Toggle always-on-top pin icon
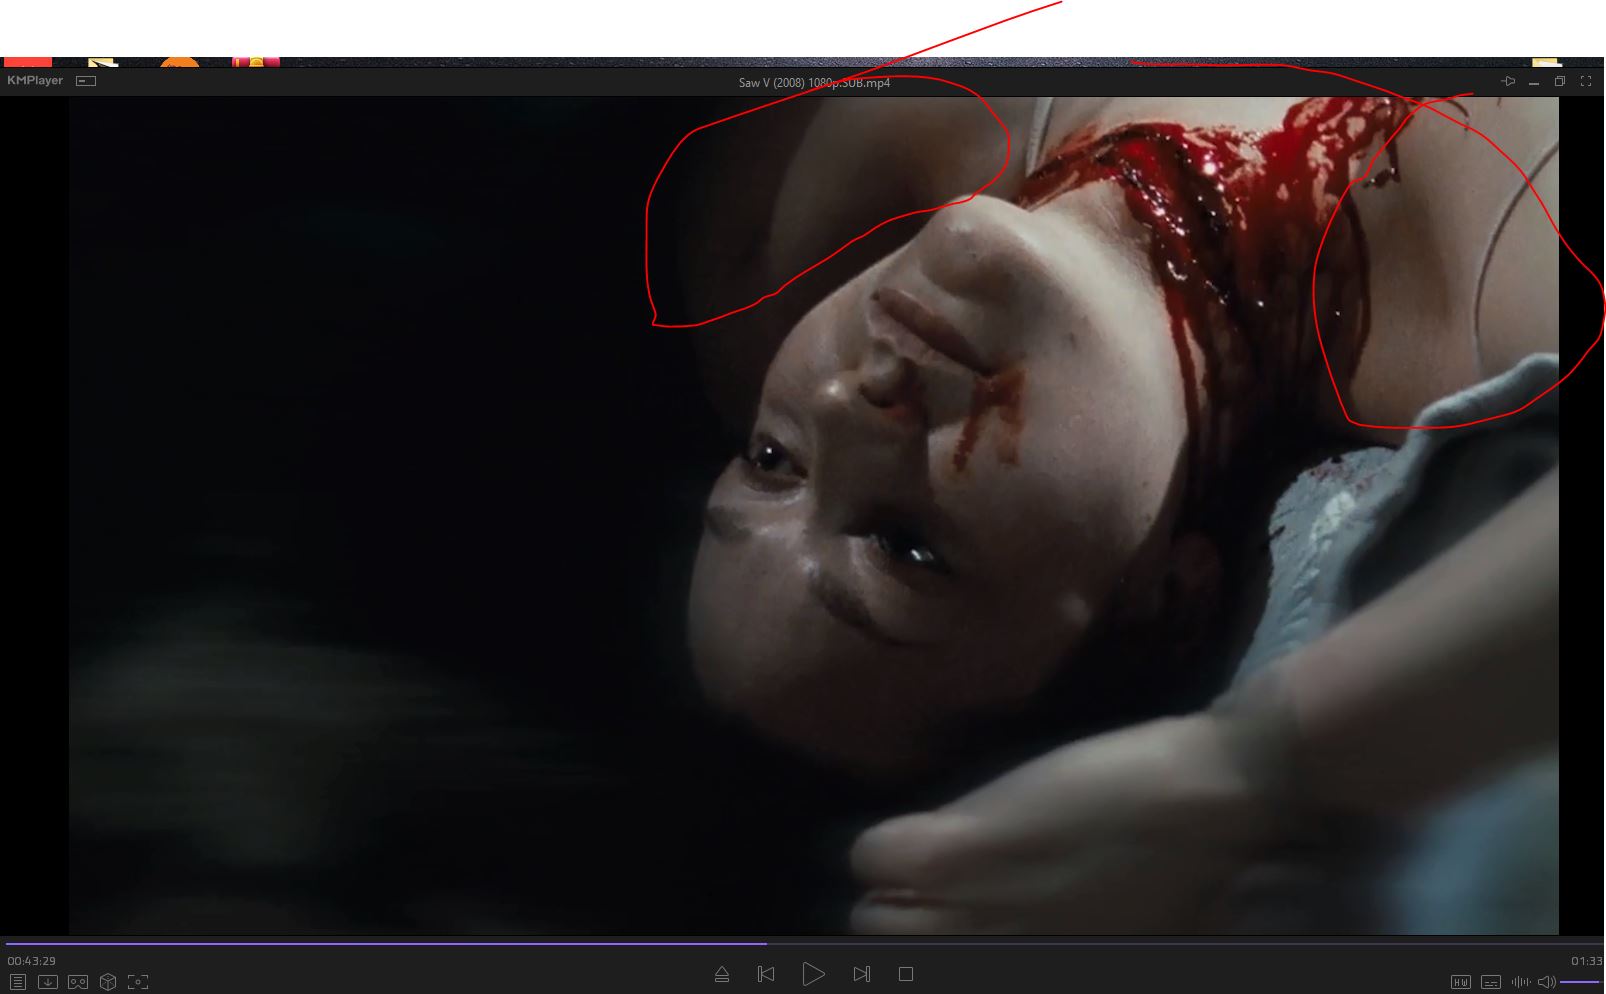 click(1508, 81)
